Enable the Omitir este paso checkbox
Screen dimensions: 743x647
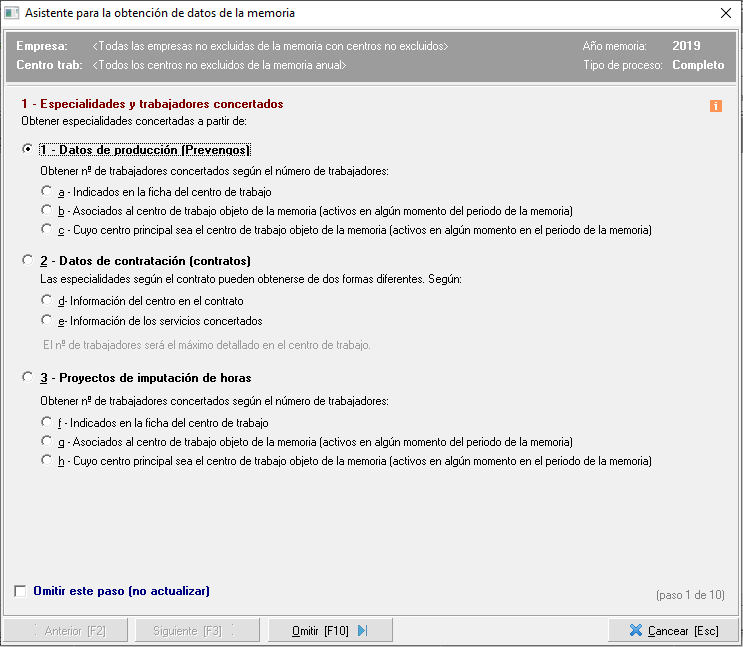coord(21,591)
